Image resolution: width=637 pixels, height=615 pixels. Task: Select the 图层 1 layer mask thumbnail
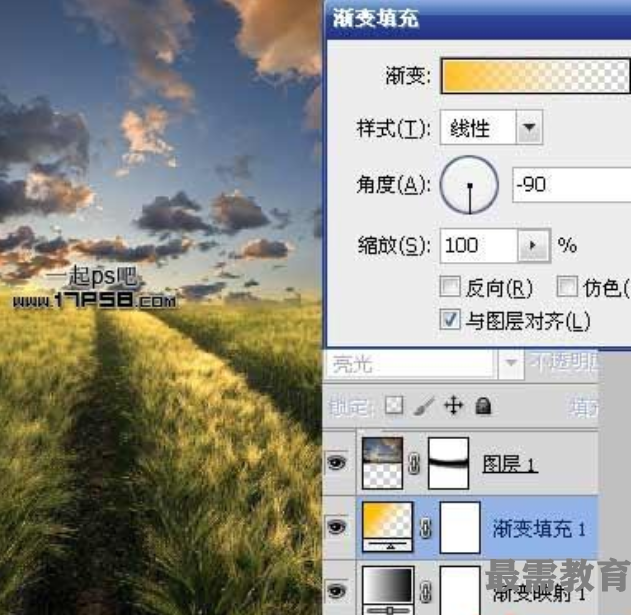point(448,463)
